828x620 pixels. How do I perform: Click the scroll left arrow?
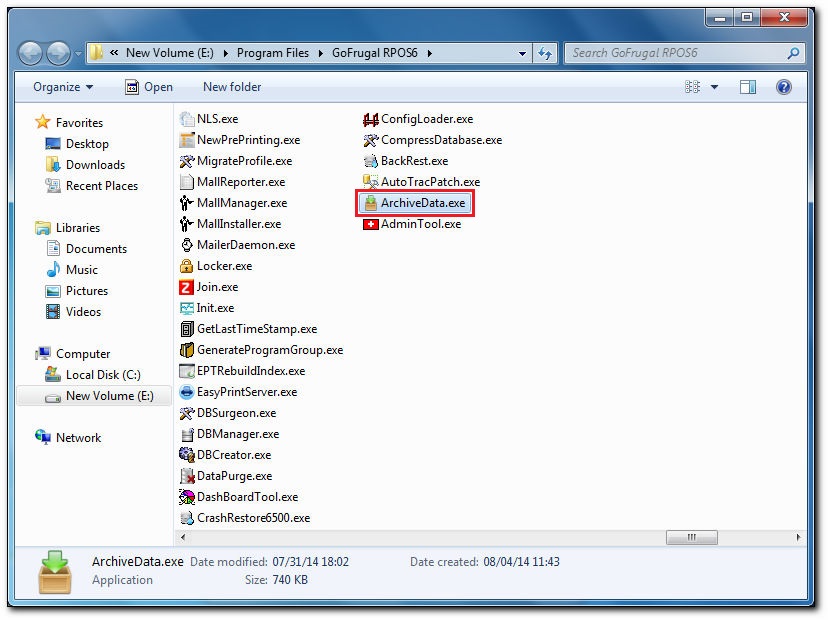tap(183, 538)
